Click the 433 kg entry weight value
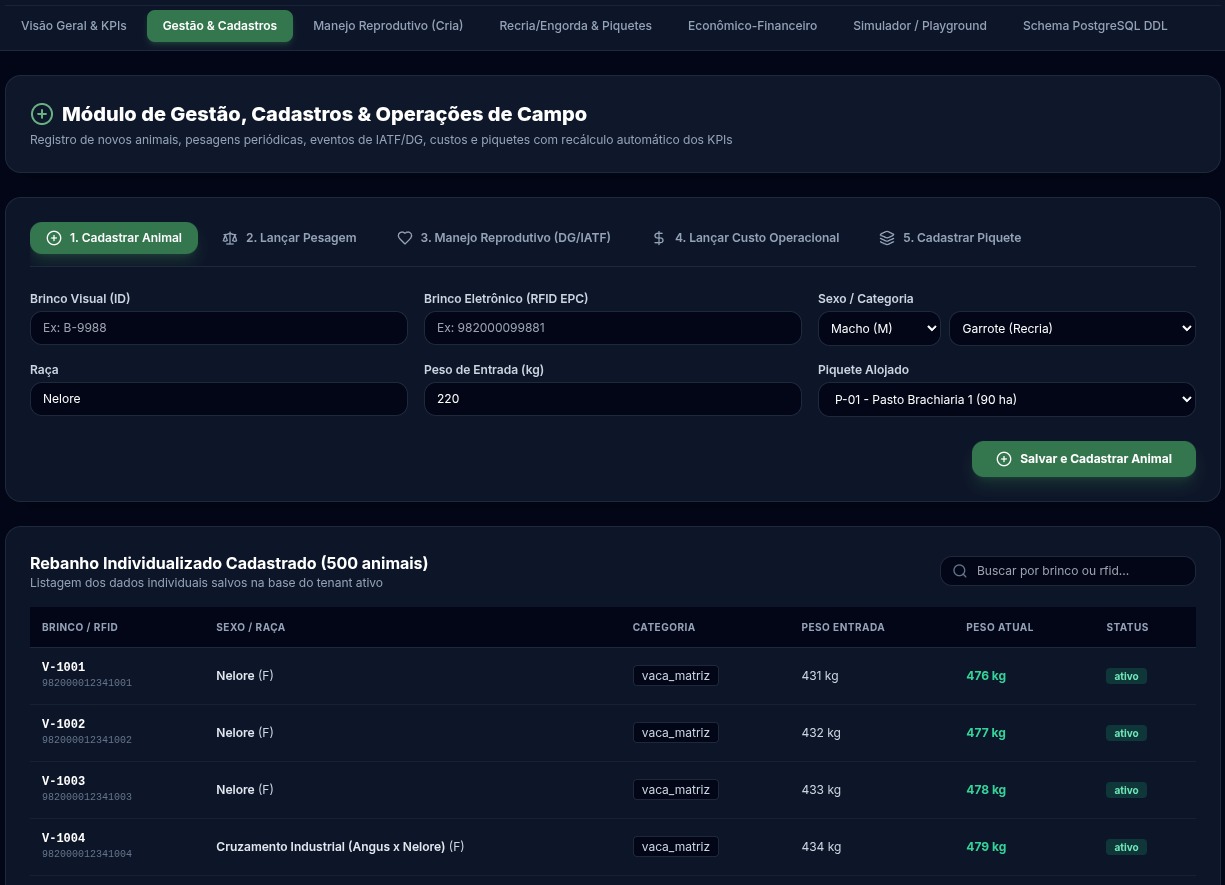Image resolution: width=1225 pixels, height=885 pixels. coord(821,790)
